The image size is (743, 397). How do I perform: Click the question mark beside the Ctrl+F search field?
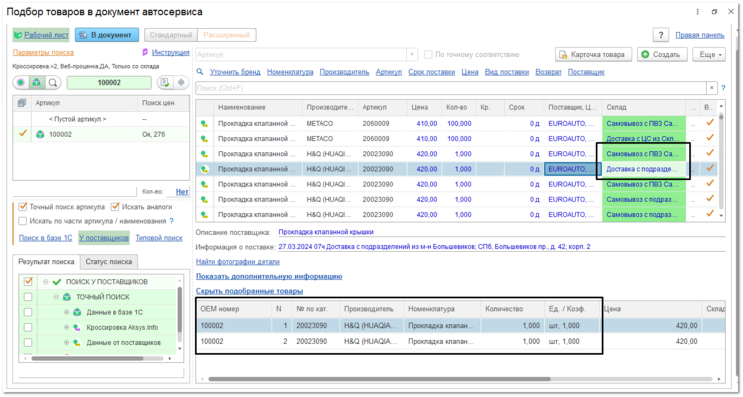tap(723, 88)
